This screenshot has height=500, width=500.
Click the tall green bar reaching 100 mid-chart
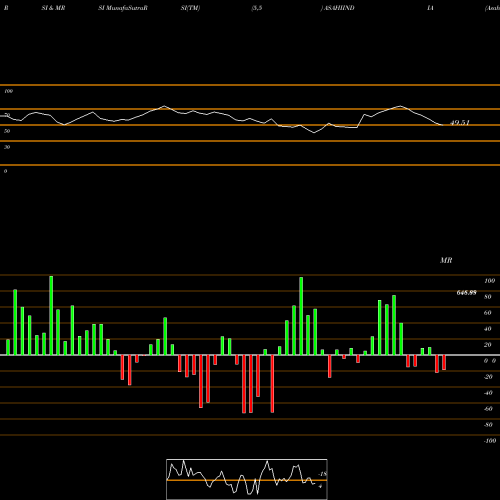301,316
